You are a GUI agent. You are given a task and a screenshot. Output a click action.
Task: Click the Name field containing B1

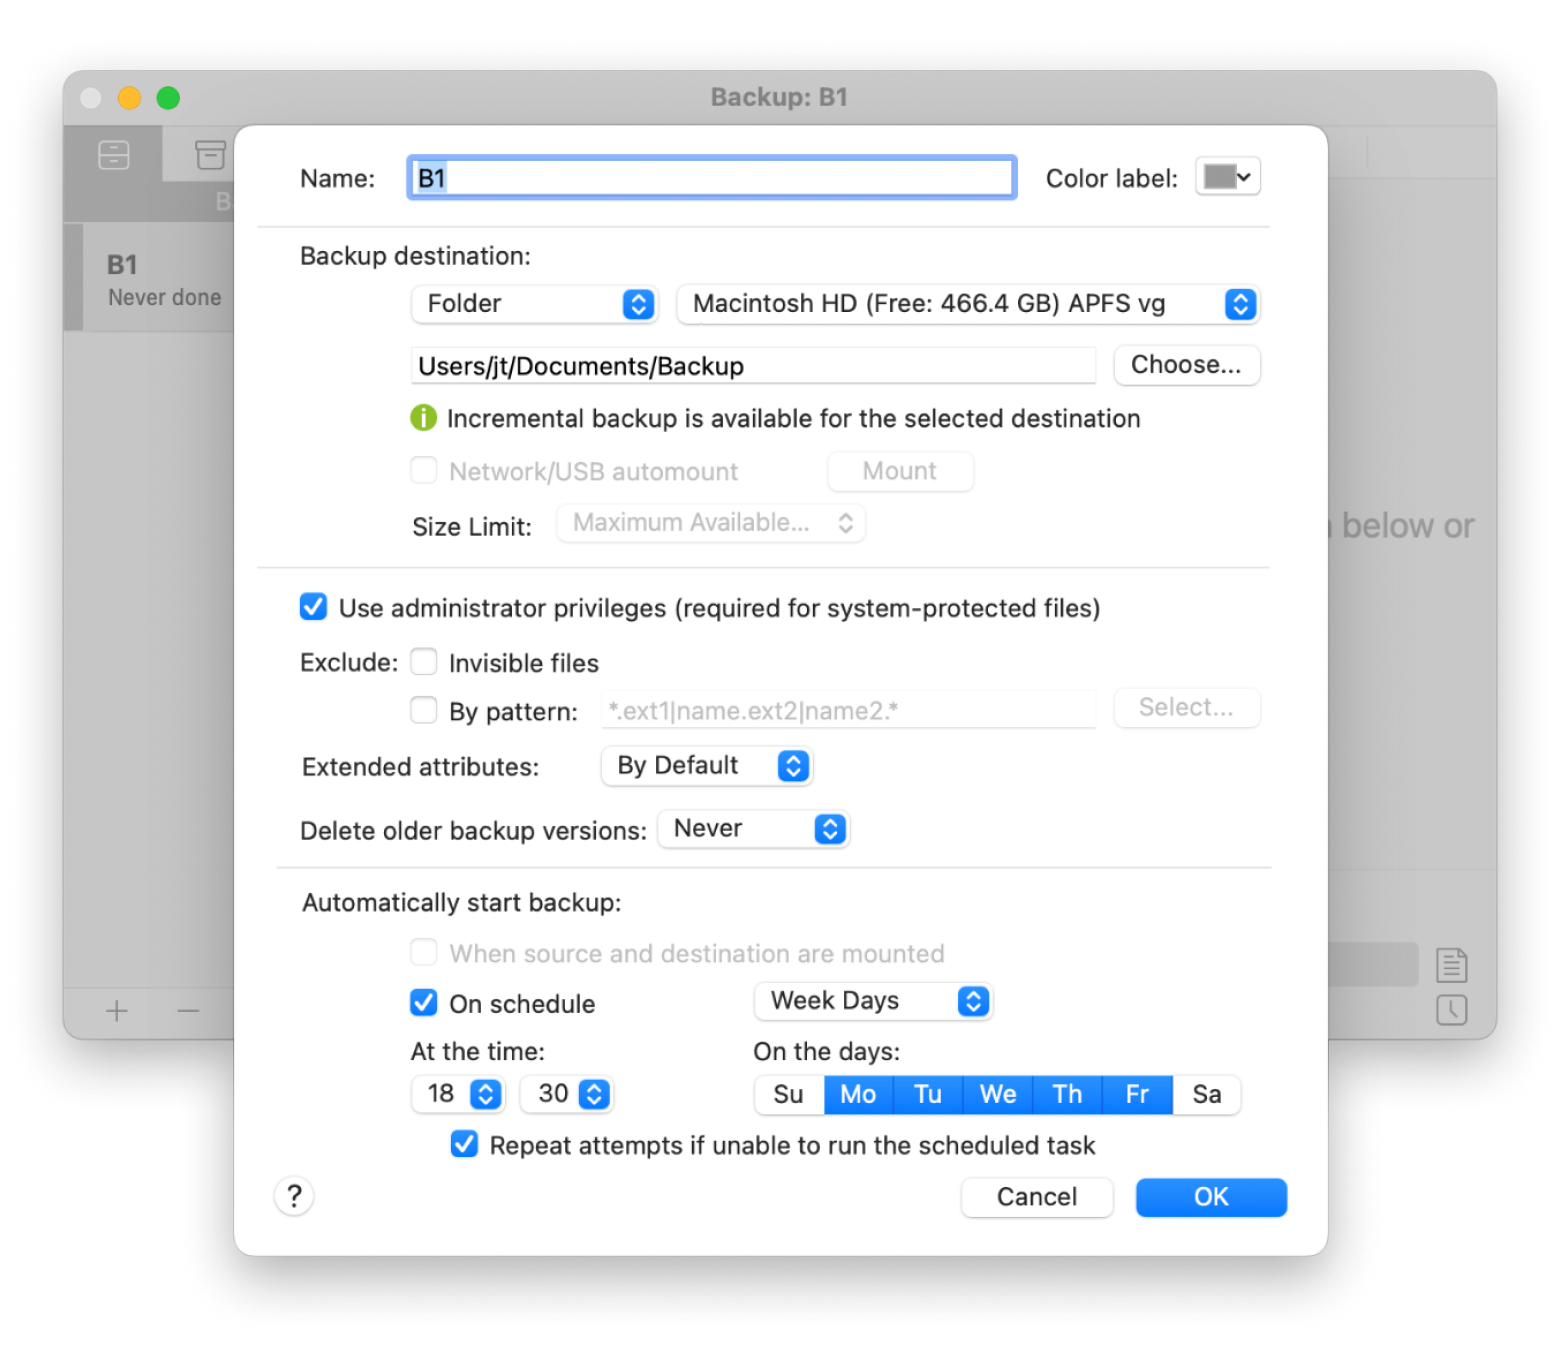[x=712, y=178]
